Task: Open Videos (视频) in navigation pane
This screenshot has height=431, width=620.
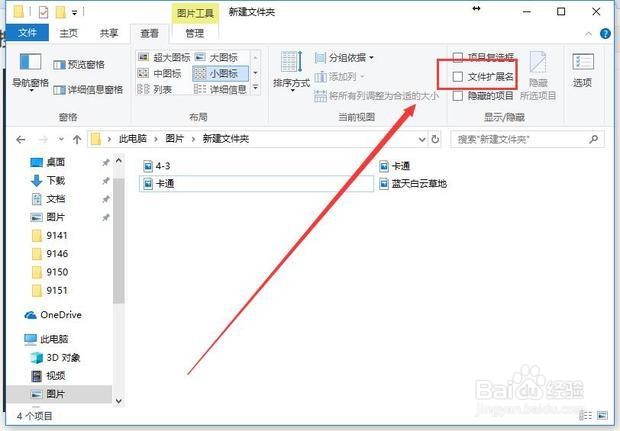Action: point(48,376)
